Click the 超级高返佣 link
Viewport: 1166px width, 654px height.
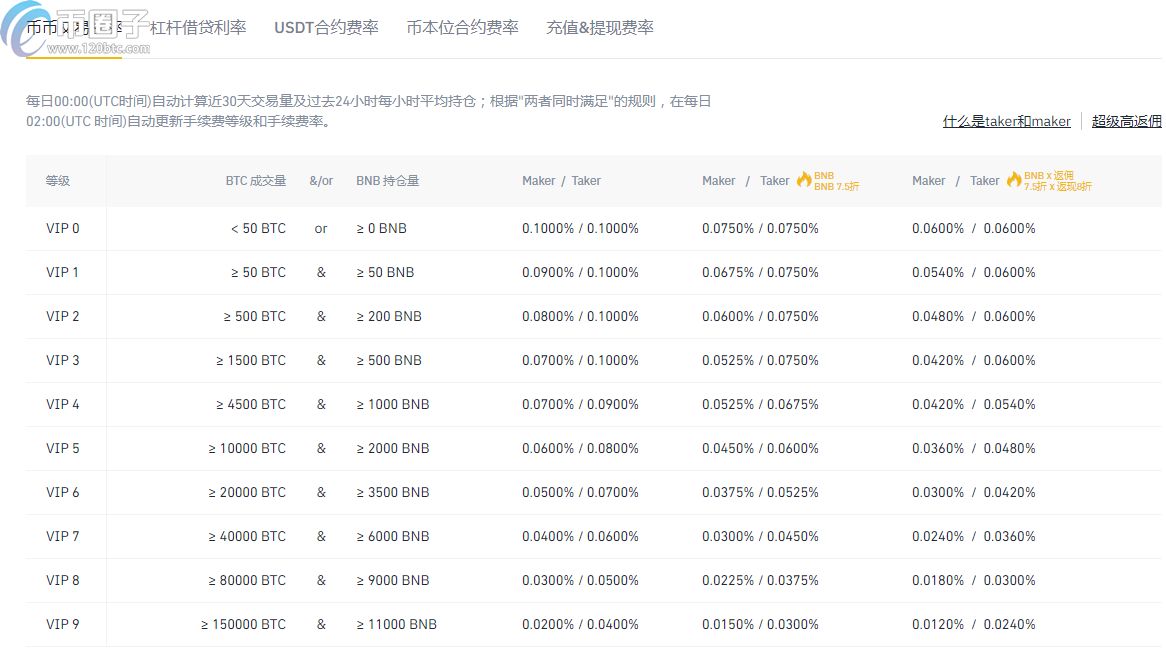click(1126, 121)
